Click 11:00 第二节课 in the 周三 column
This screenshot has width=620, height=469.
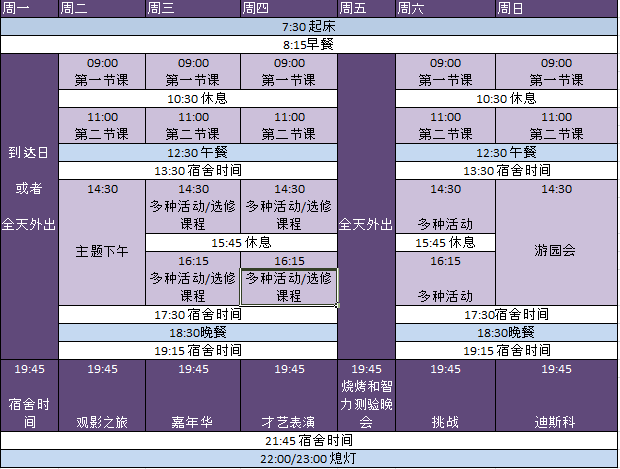pos(193,125)
